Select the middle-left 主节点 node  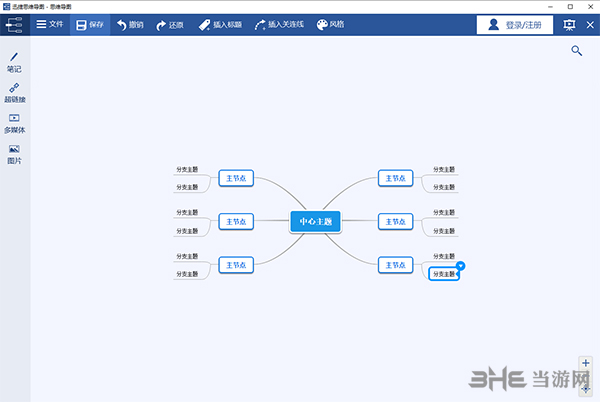(236, 222)
